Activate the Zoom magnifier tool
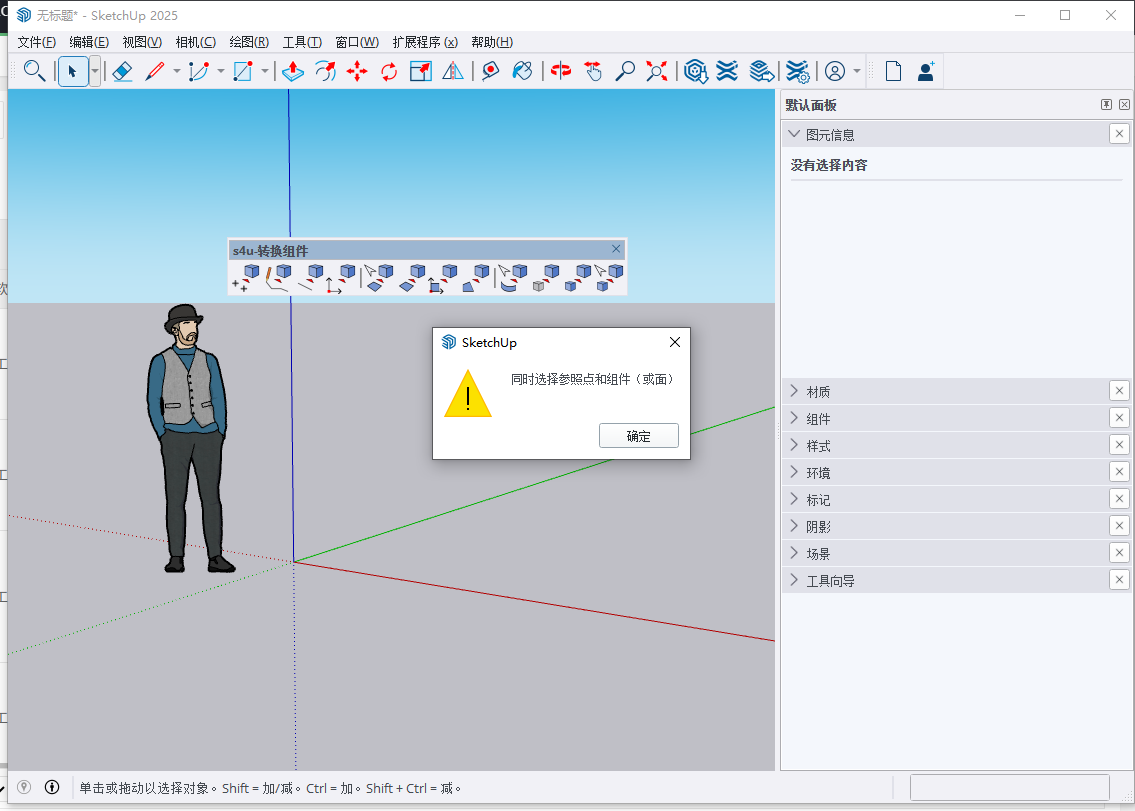 click(625, 71)
